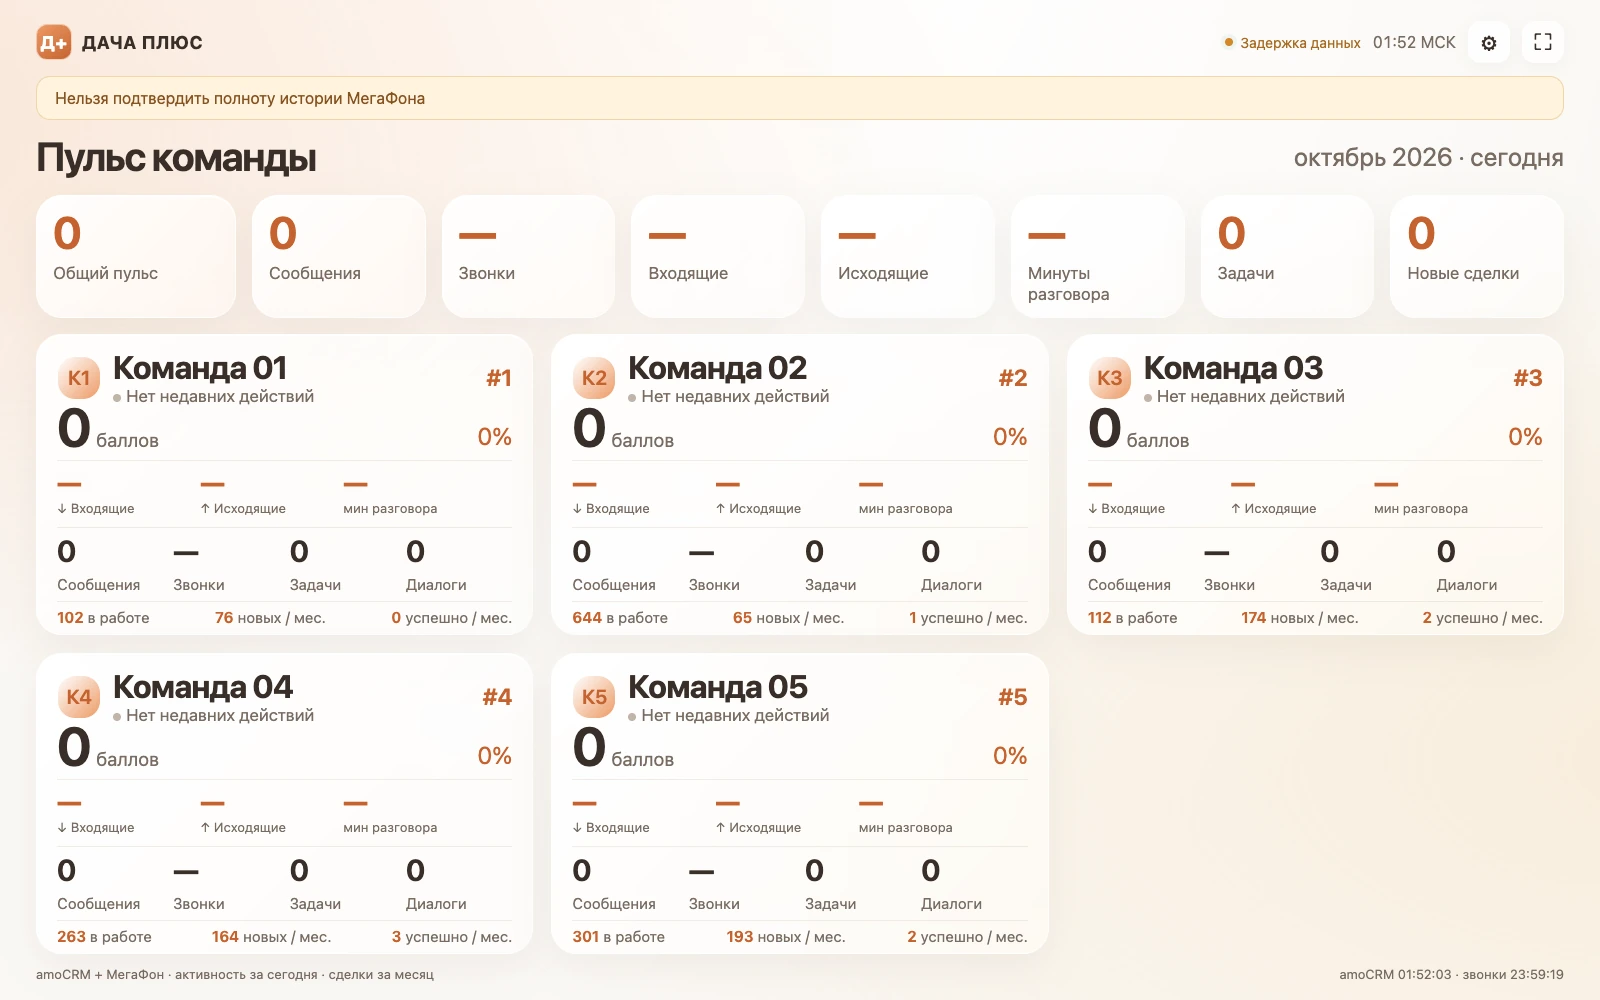Click the МегаФон history warning banner

pos(800,98)
